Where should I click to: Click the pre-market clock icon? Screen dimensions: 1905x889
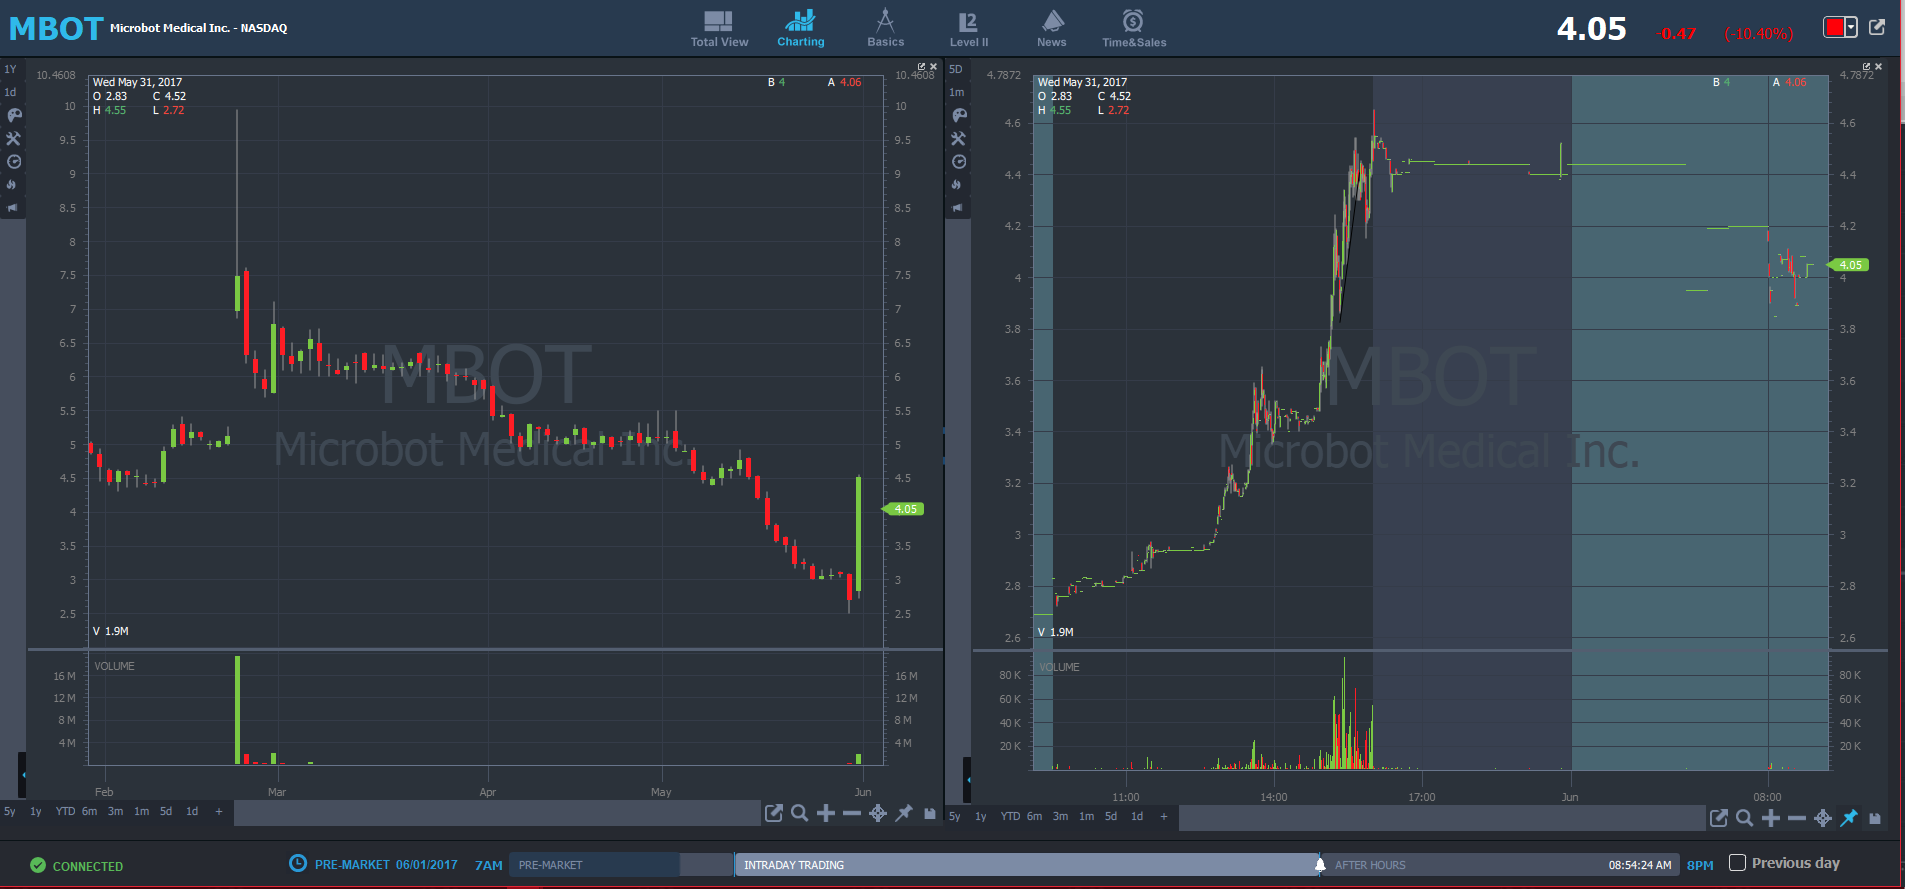tap(298, 863)
